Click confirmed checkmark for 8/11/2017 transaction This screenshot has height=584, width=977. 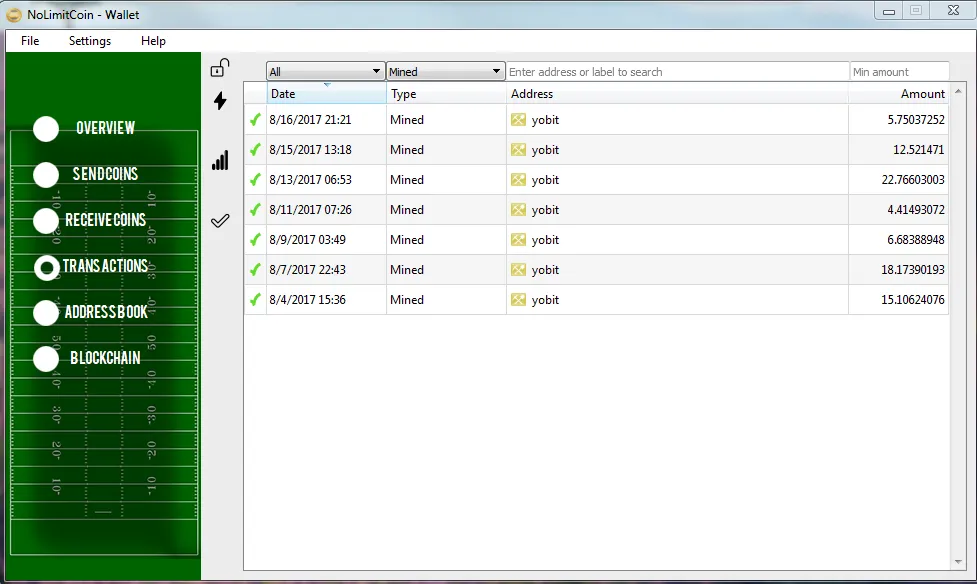pos(255,209)
